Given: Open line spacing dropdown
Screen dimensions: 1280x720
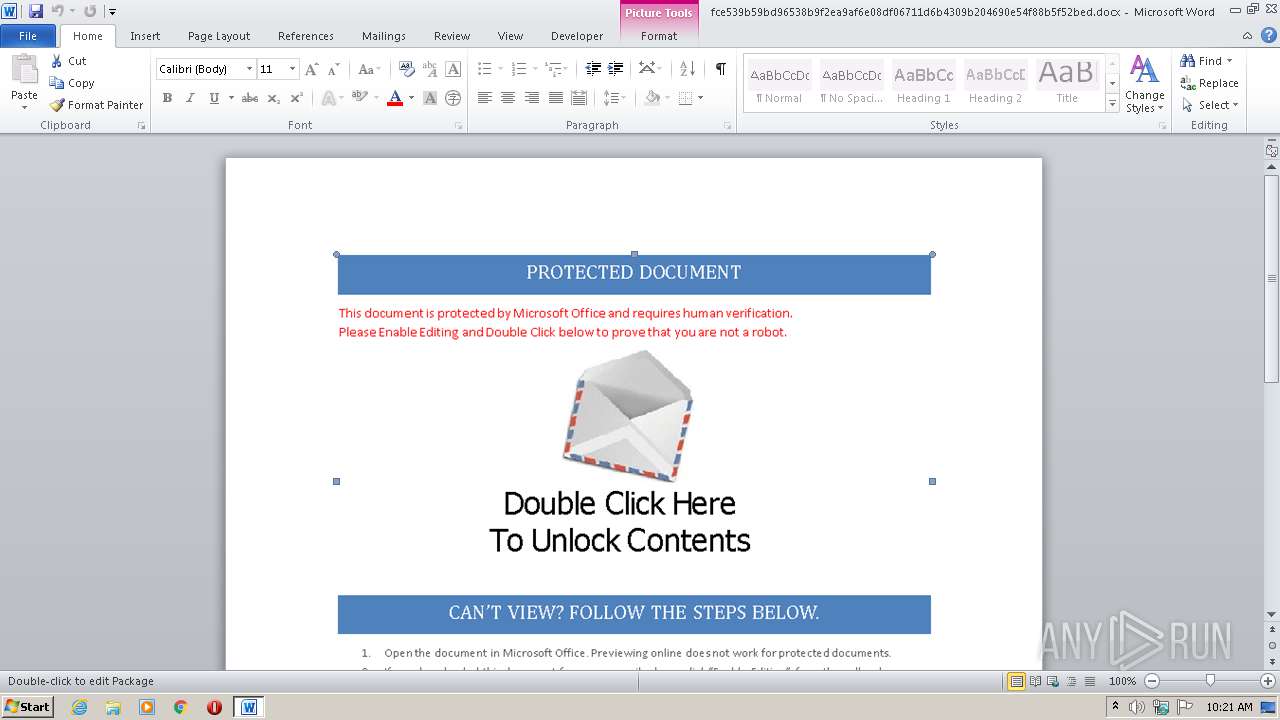Looking at the screenshot, I should pos(614,98).
